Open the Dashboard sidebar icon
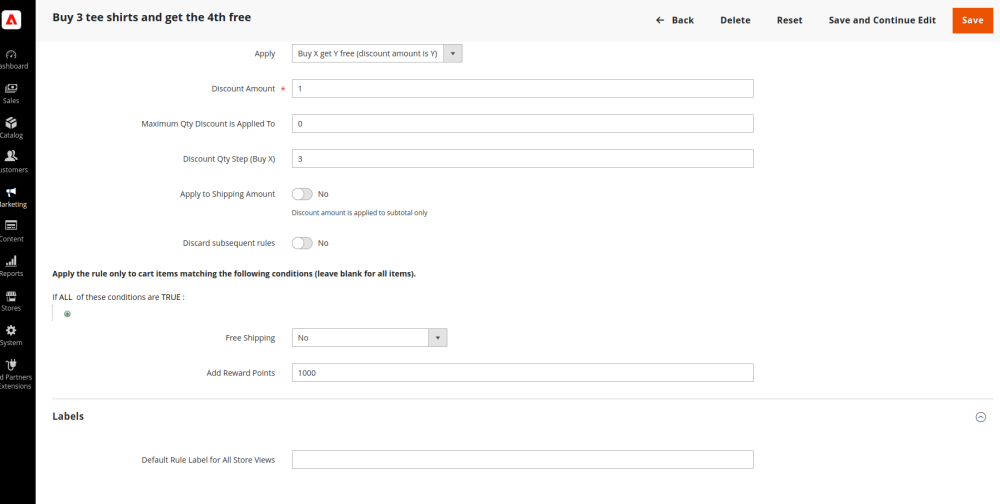Image resolution: width=1000 pixels, height=504 pixels. 12,58
